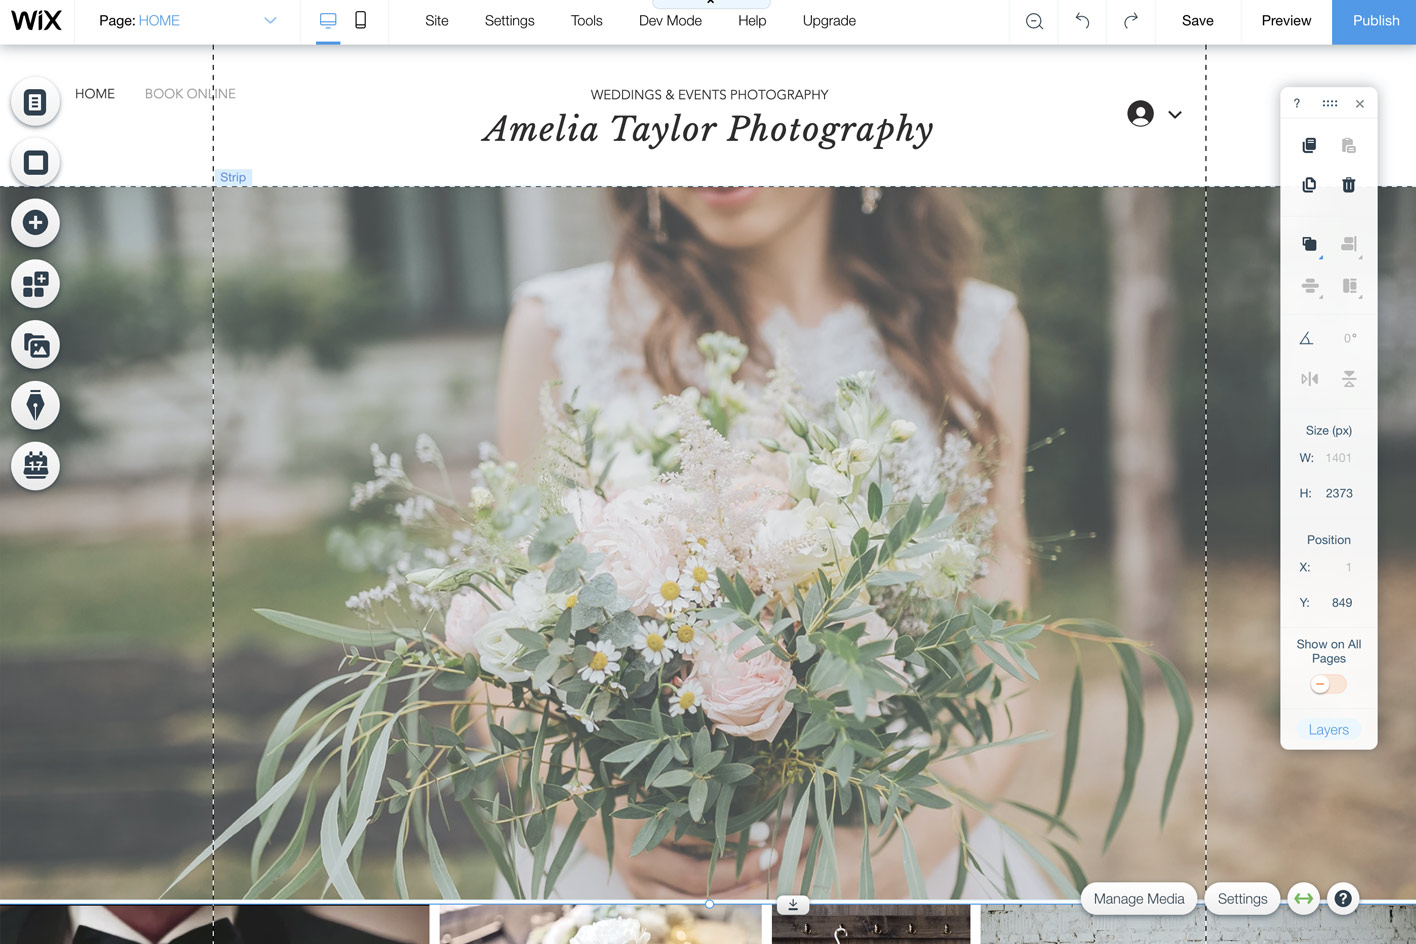Open the Arrange layers dropdown icon
Screen dimensions: 1416x944
[1310, 244]
